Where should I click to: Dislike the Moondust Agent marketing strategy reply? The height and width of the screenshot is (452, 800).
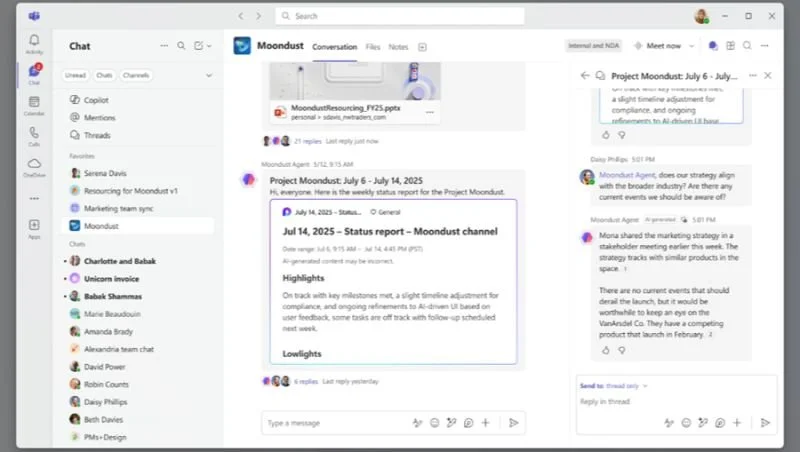[x=622, y=350]
